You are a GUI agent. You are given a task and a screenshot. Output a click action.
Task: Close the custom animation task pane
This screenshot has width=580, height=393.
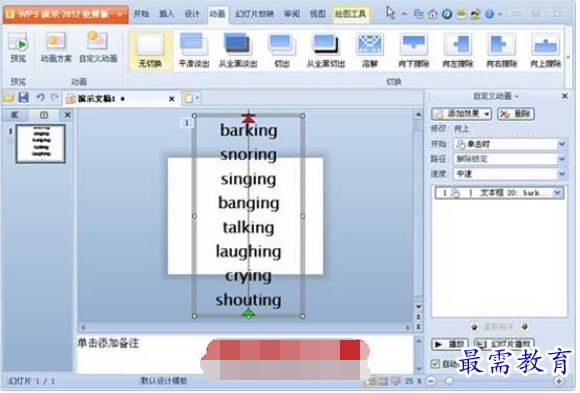pyautogui.click(x=565, y=97)
